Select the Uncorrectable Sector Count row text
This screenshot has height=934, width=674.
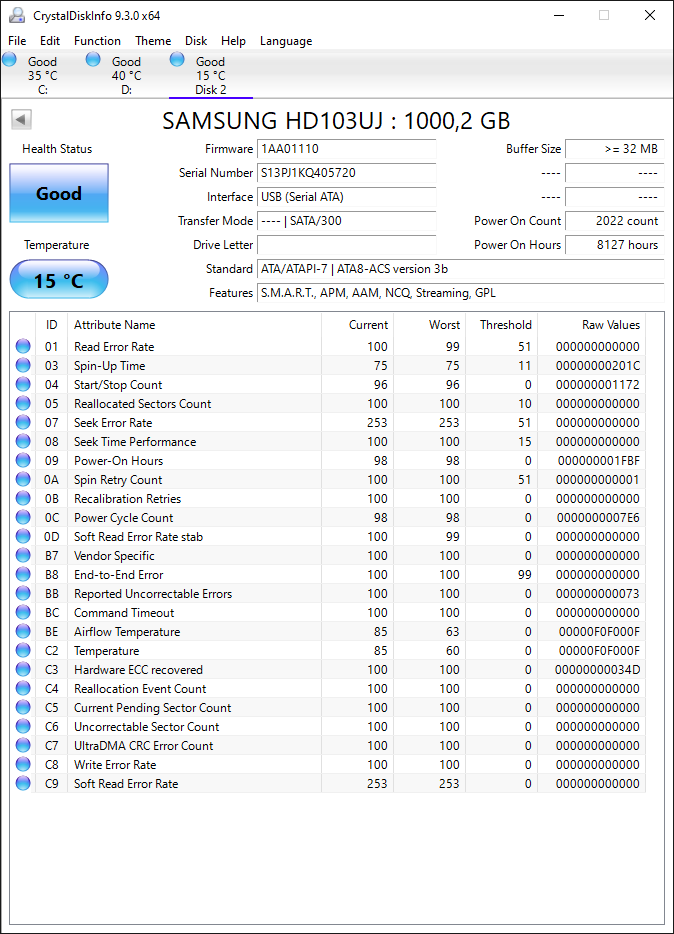click(146, 727)
